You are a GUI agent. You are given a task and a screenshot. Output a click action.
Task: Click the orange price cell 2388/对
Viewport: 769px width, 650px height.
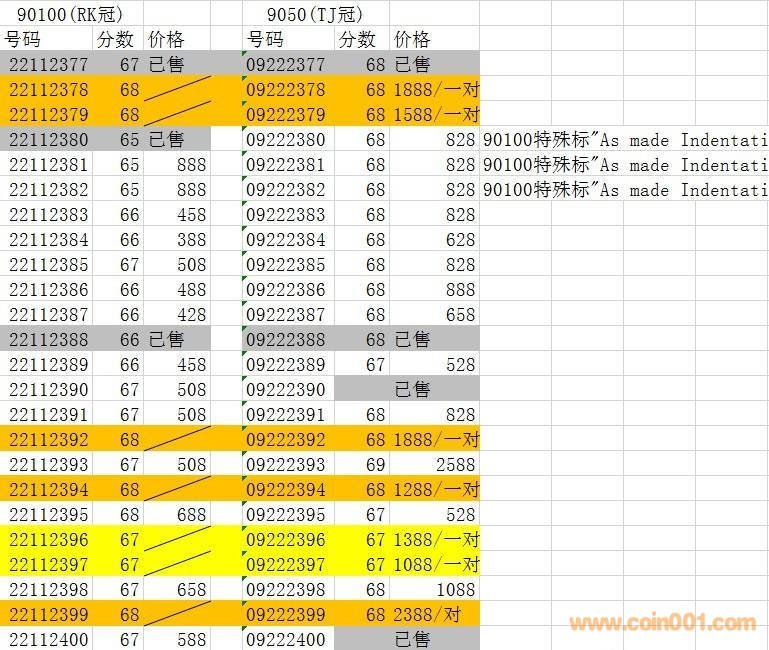pos(435,615)
